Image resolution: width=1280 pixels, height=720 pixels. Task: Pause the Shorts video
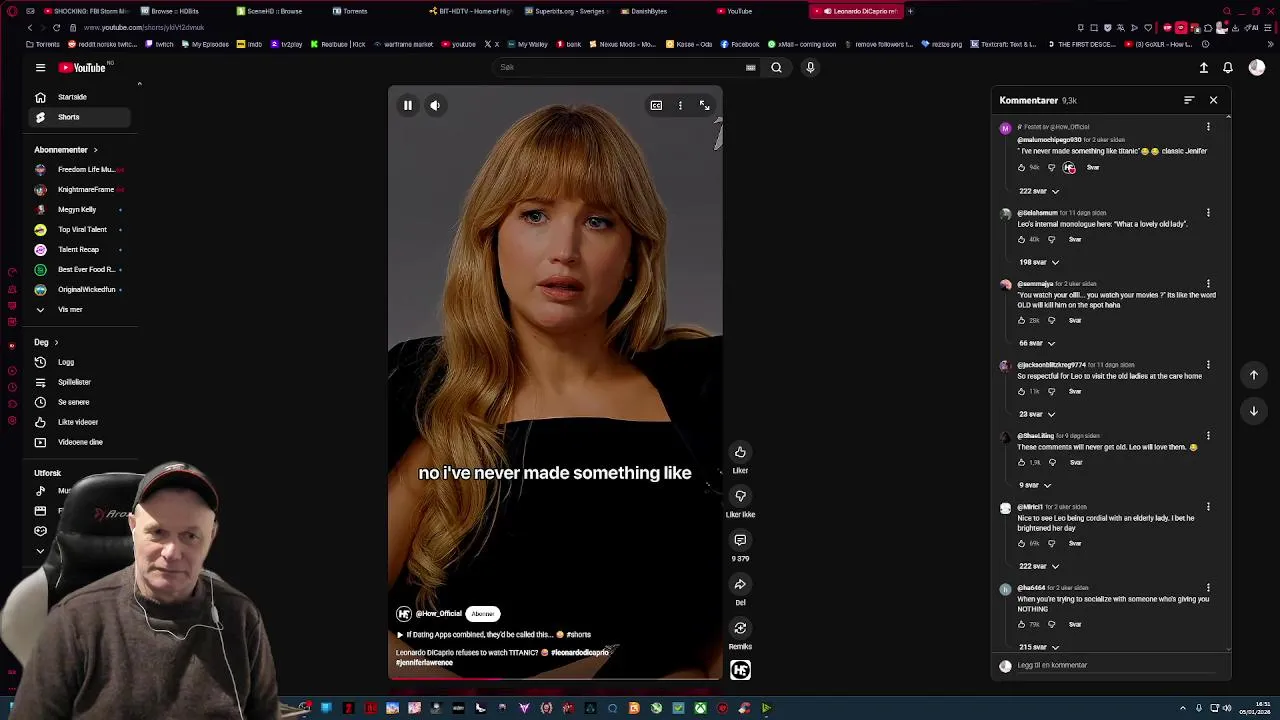tap(408, 105)
